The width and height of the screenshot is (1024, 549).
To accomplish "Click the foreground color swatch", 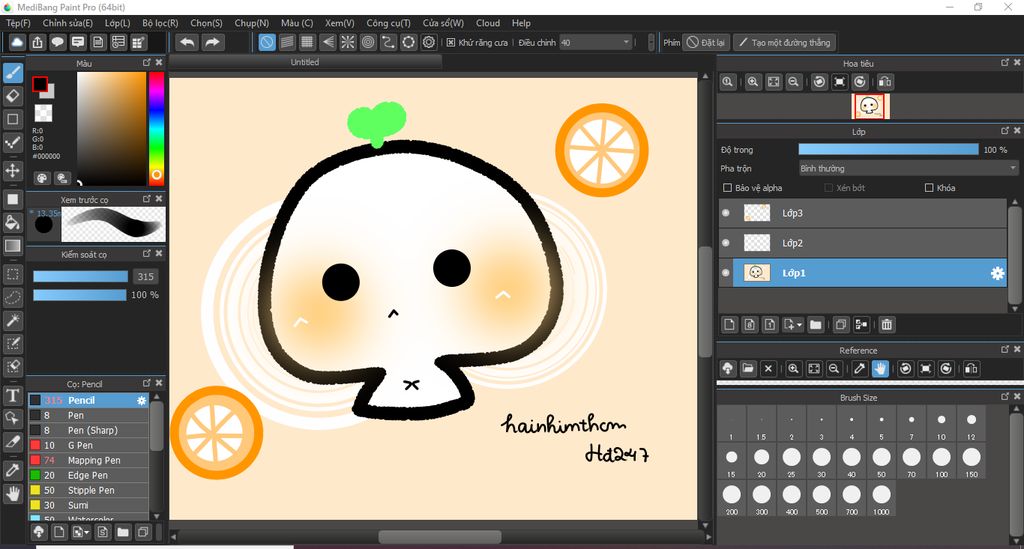I will tap(40, 84).
